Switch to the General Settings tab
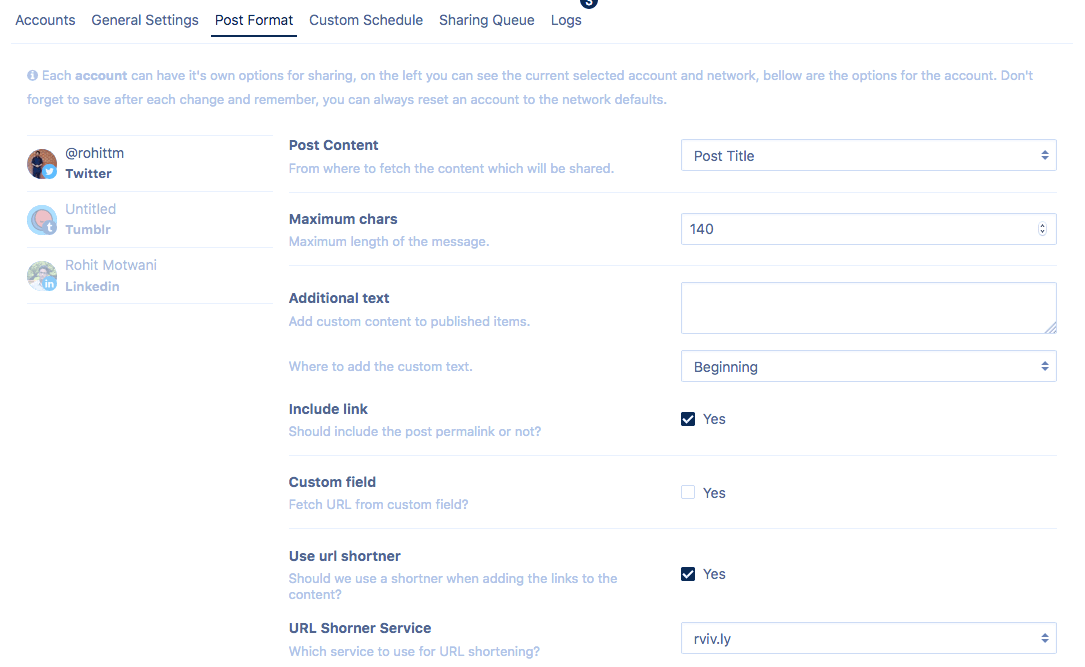Viewport: 1085px width, 667px height. coord(145,20)
